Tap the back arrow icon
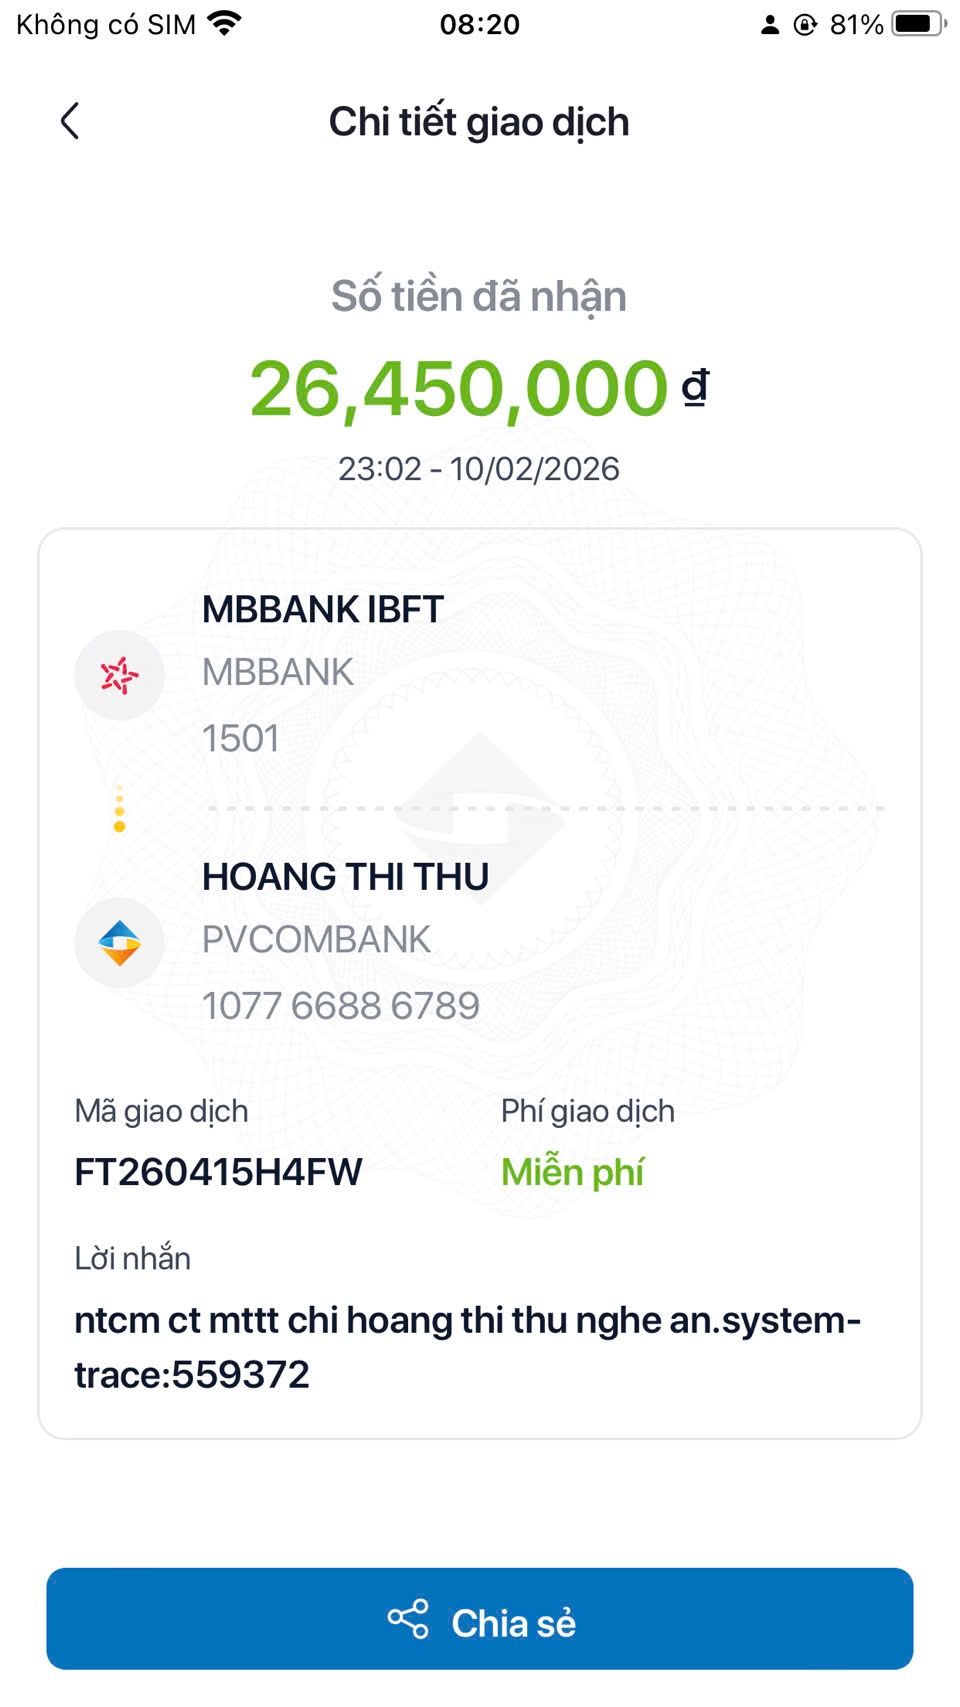The height and width of the screenshot is (1707, 960). click(x=69, y=122)
